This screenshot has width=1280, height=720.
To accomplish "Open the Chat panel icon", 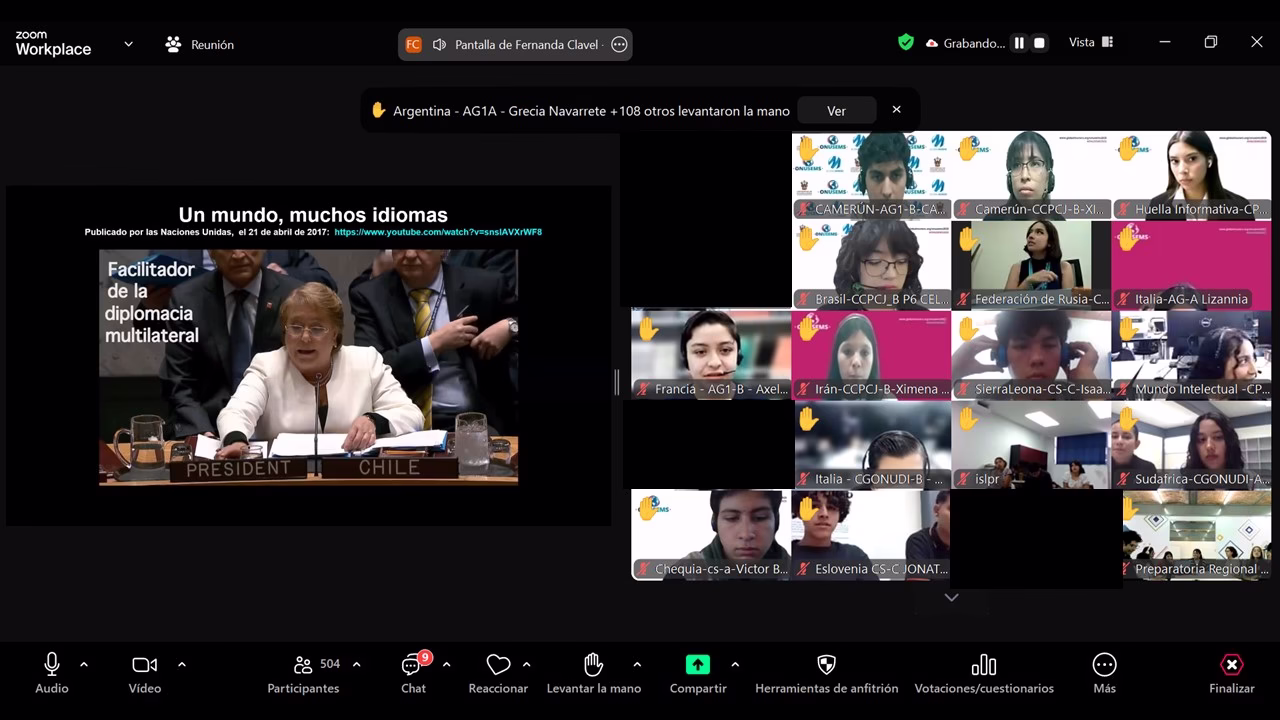I will pos(412,666).
